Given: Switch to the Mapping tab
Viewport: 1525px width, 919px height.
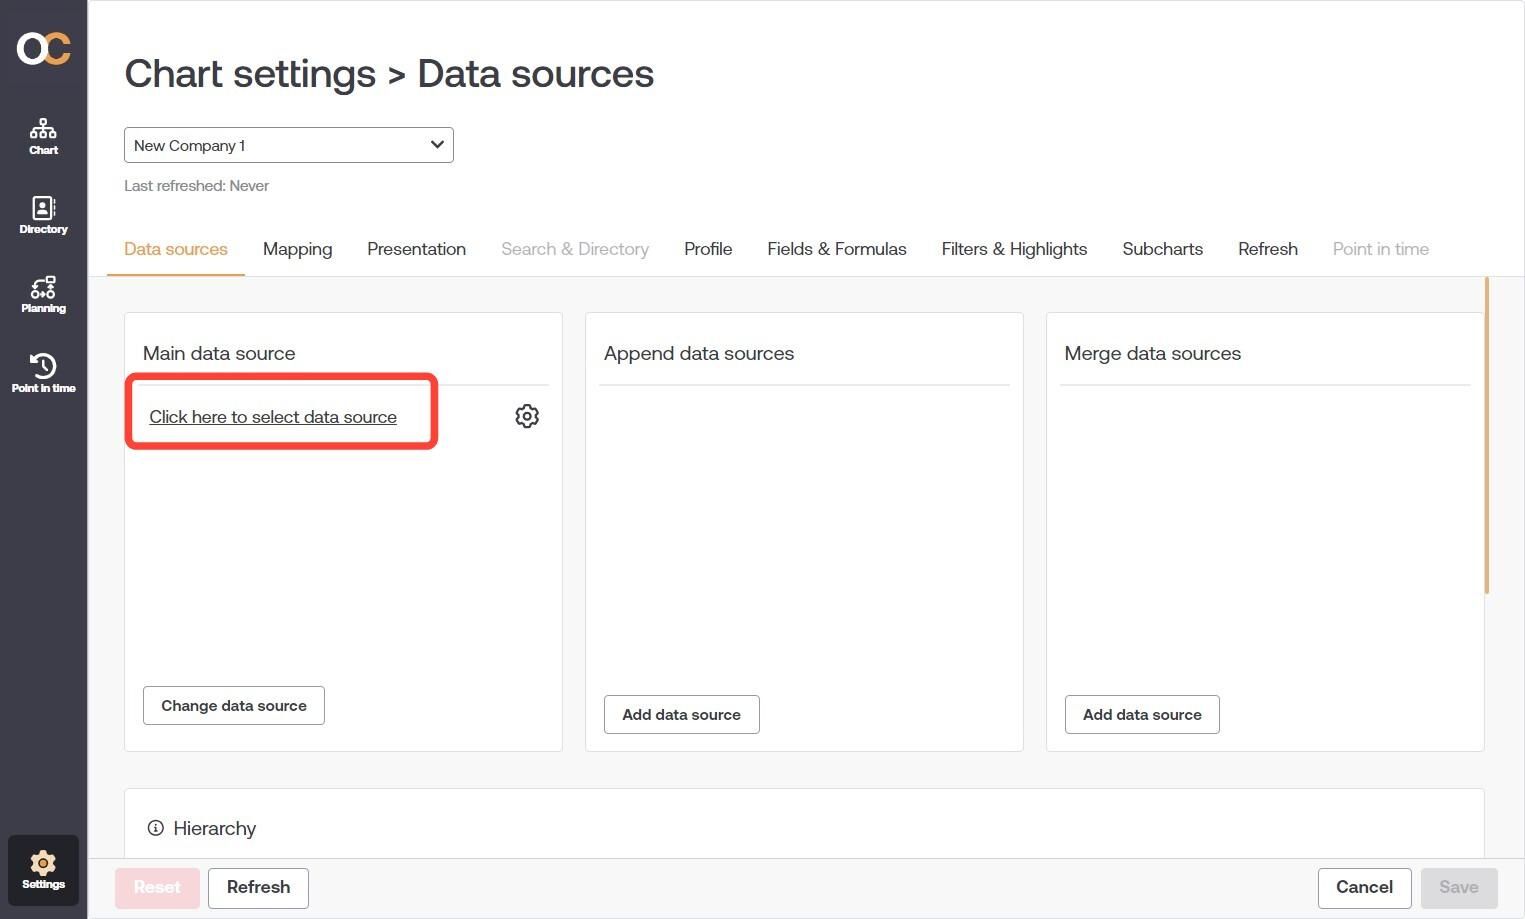Looking at the screenshot, I should point(297,249).
